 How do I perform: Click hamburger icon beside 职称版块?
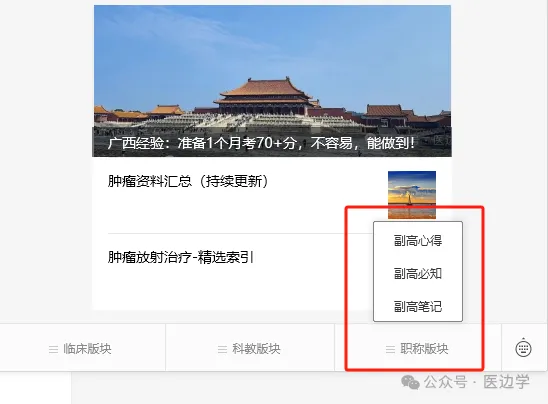(390, 349)
